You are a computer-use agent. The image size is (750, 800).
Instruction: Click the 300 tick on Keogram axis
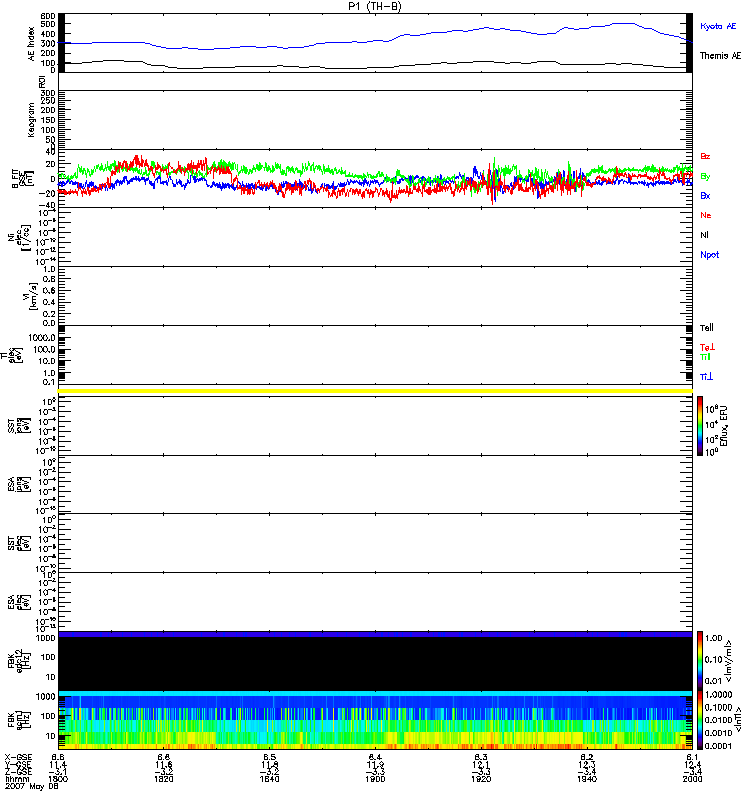[48, 93]
